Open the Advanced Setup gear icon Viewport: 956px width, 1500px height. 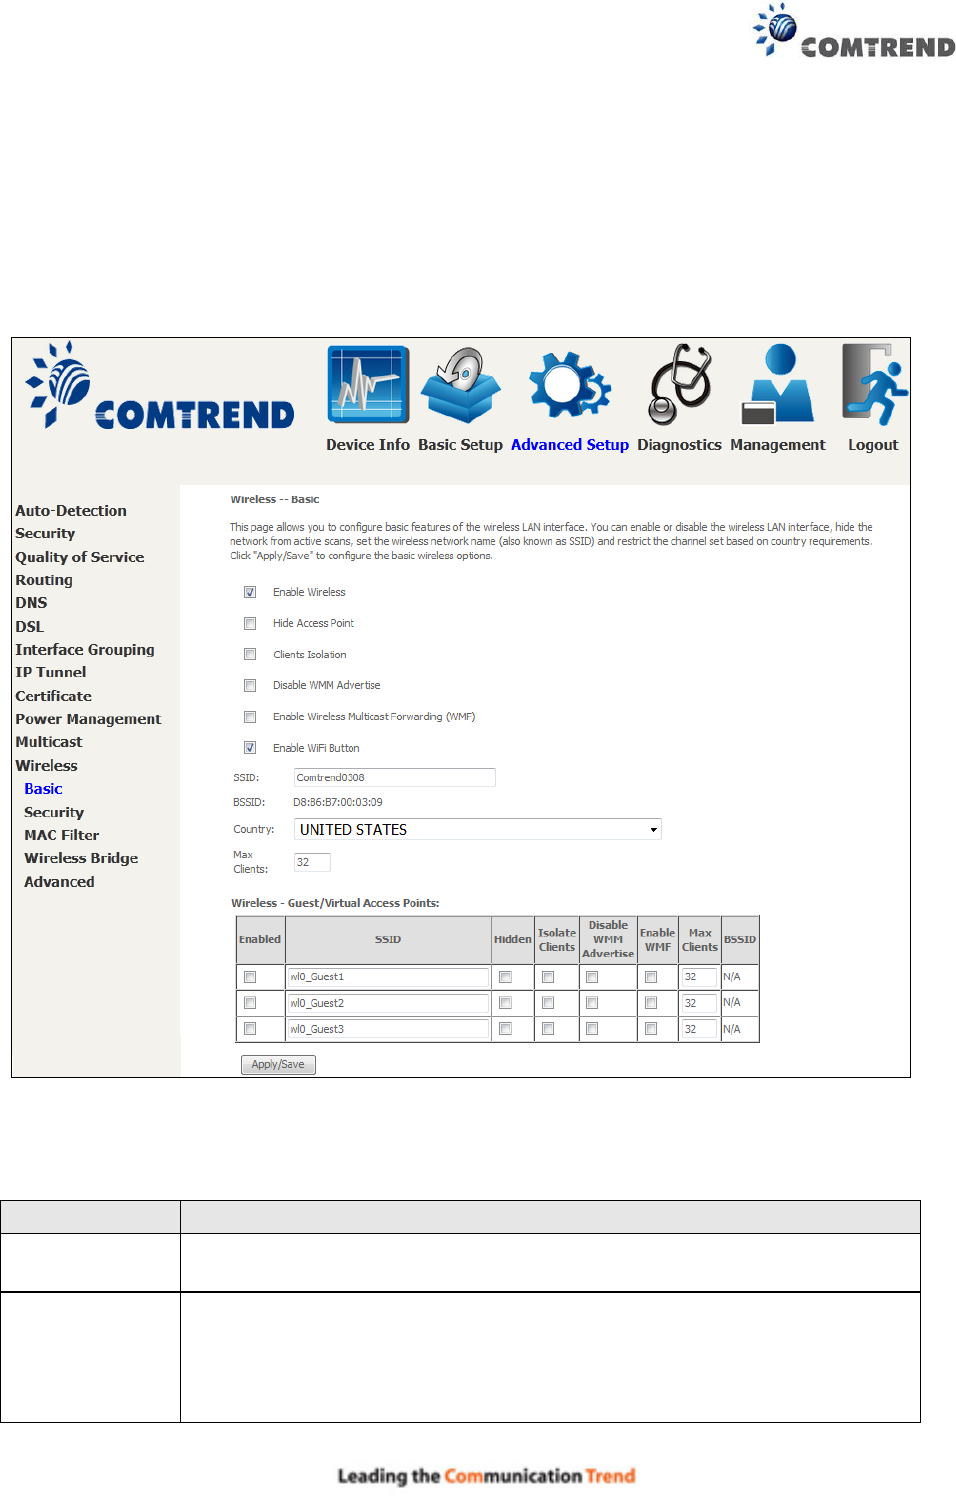tap(570, 385)
